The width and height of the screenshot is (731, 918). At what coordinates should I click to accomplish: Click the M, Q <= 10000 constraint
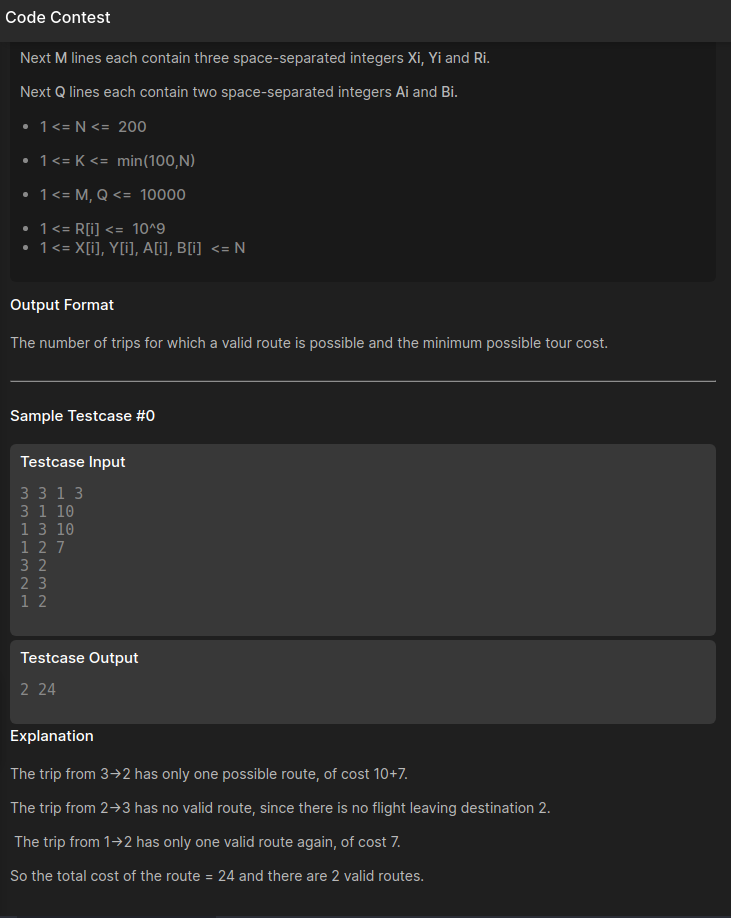(112, 195)
